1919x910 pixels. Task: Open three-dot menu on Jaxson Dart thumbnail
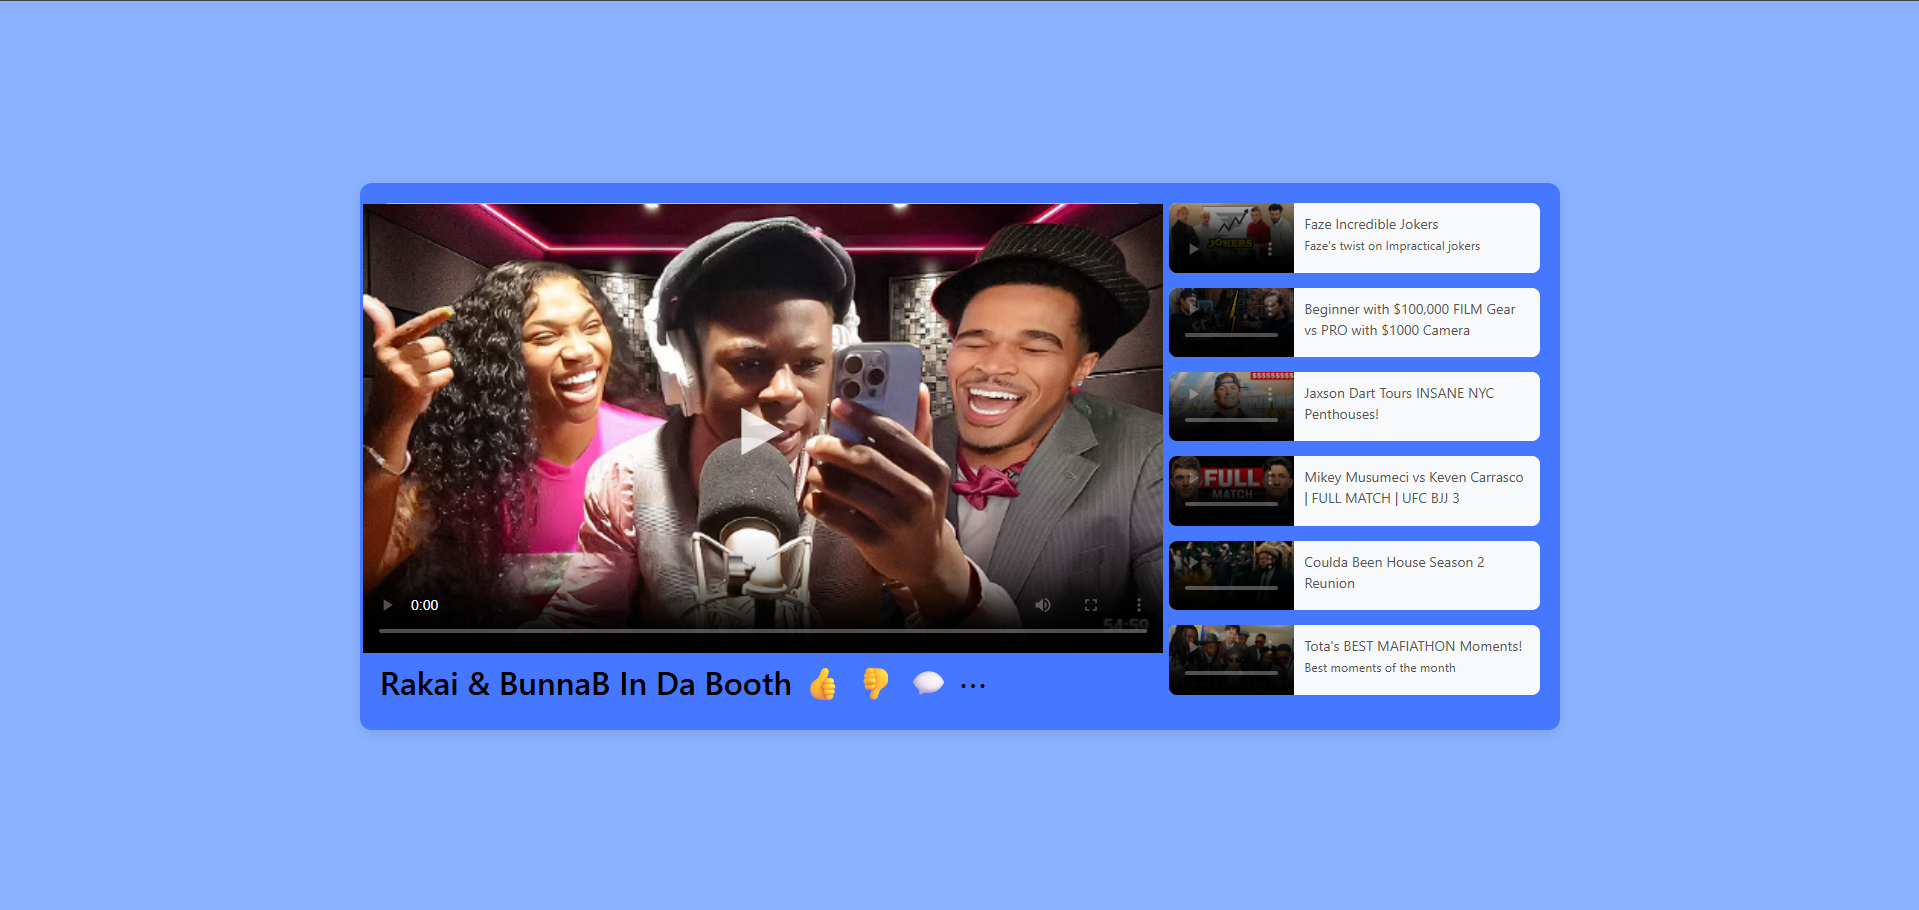pos(1270,396)
